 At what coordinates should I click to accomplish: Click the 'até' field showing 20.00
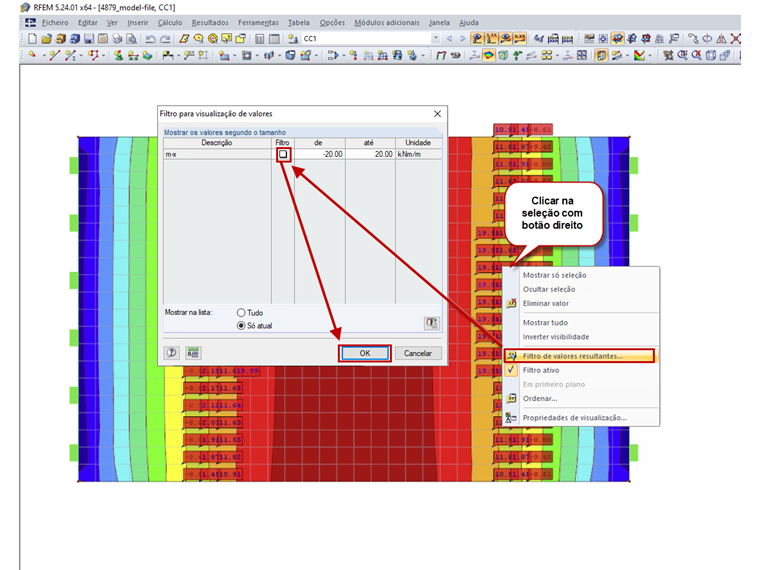pyautogui.click(x=370, y=154)
